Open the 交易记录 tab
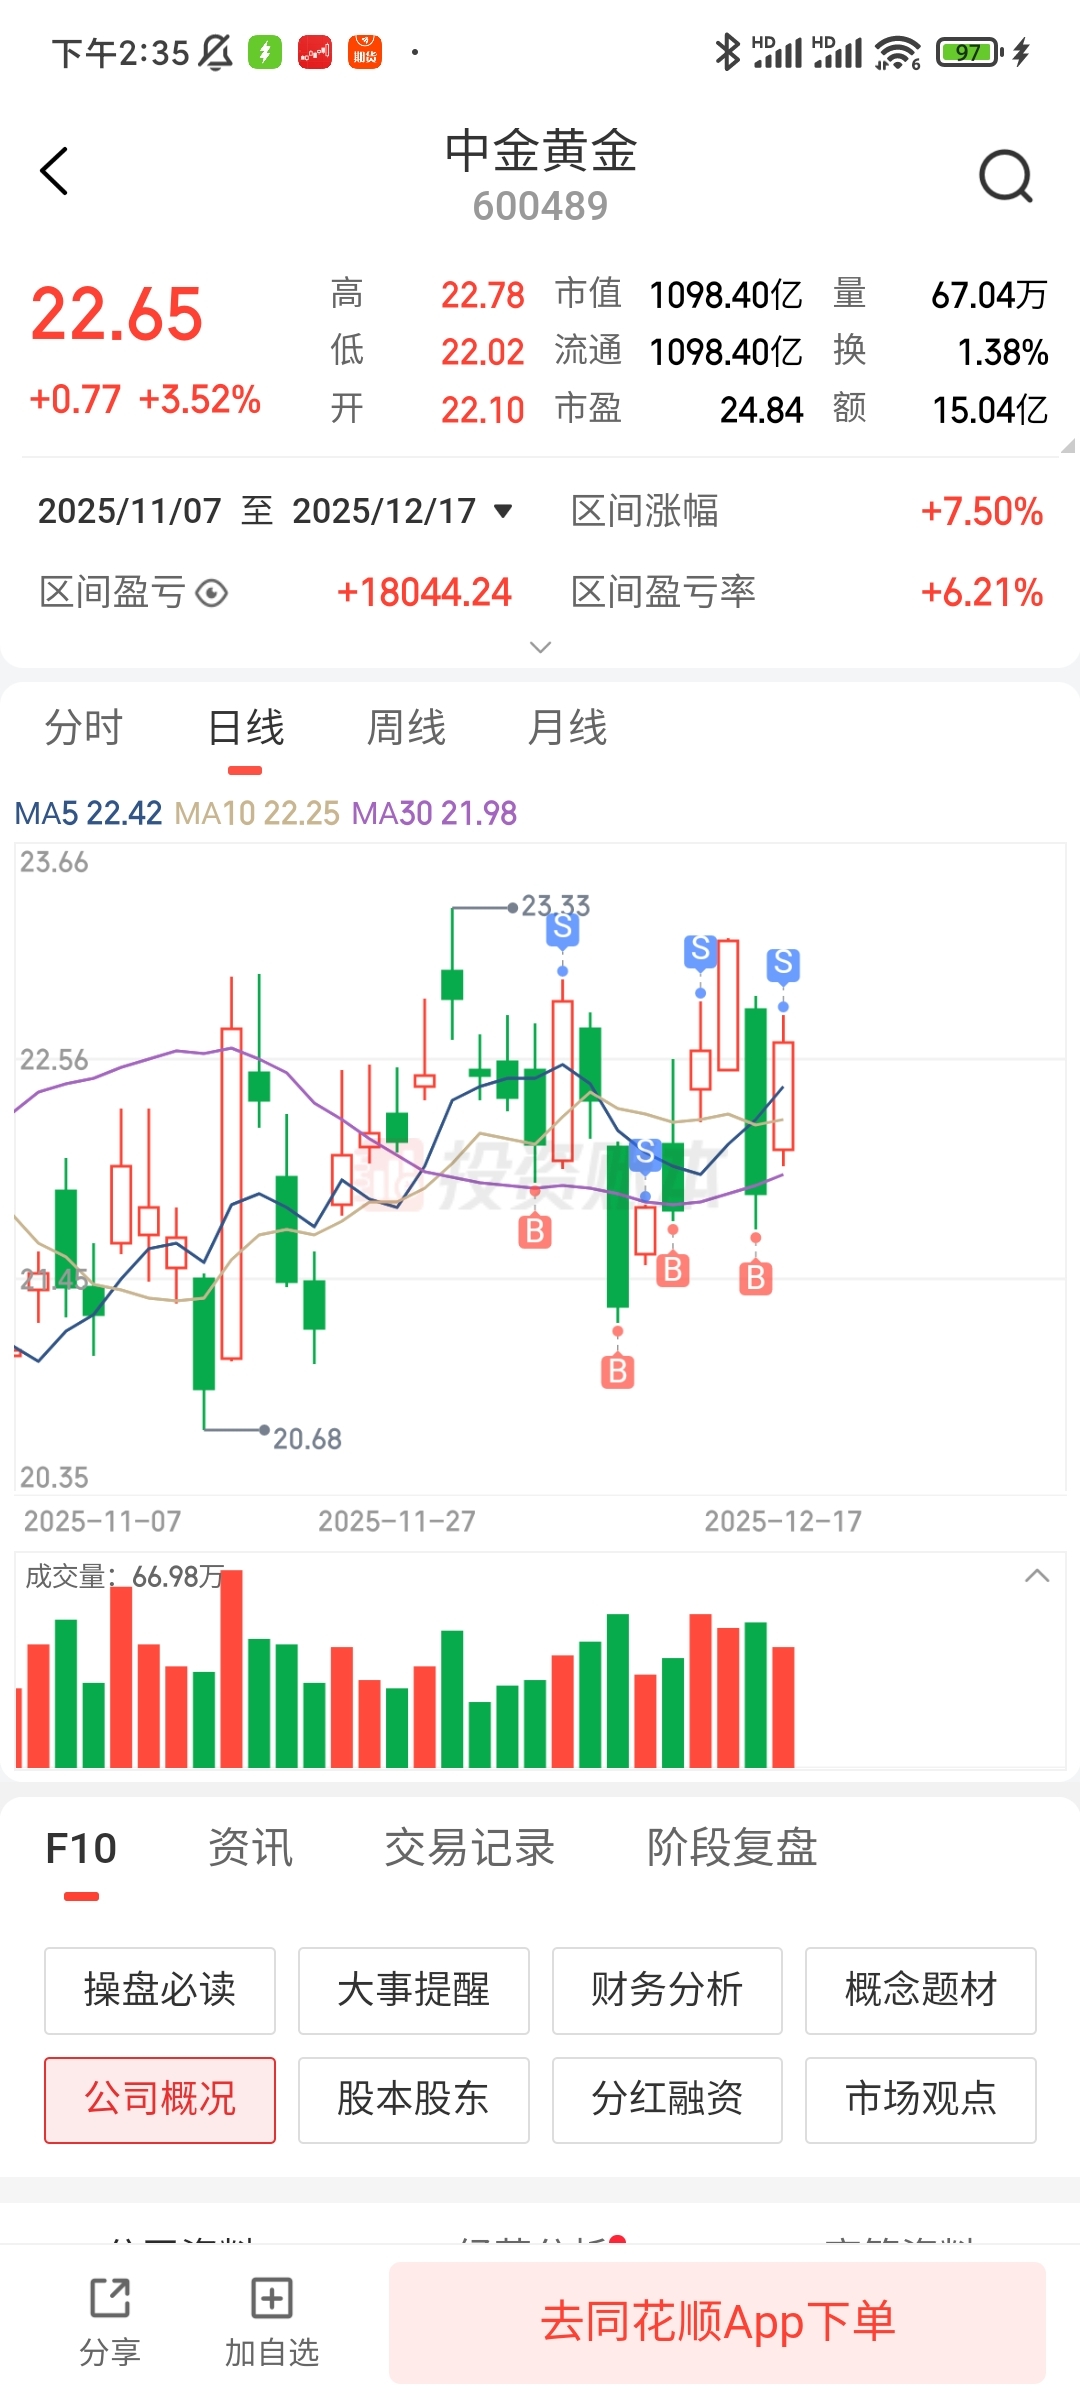1080x2400 pixels. [x=470, y=1848]
